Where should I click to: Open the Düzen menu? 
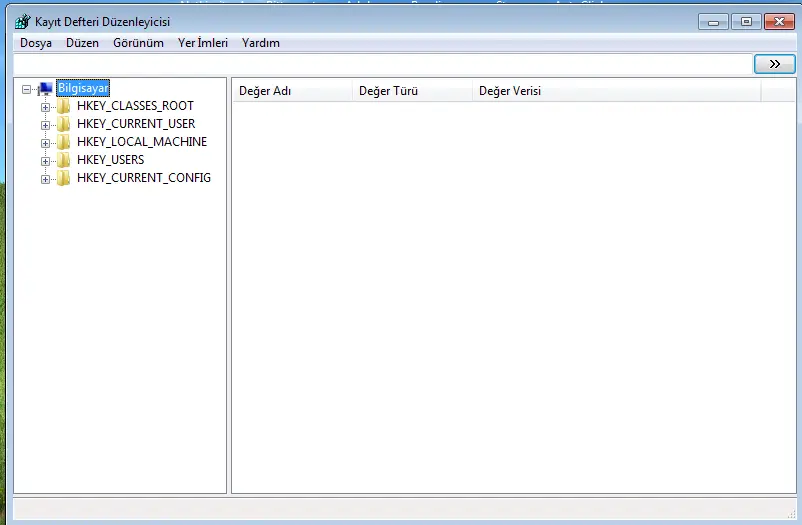point(82,43)
